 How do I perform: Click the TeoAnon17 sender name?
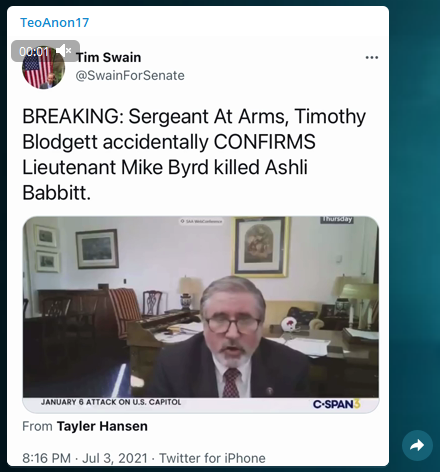(x=55, y=23)
